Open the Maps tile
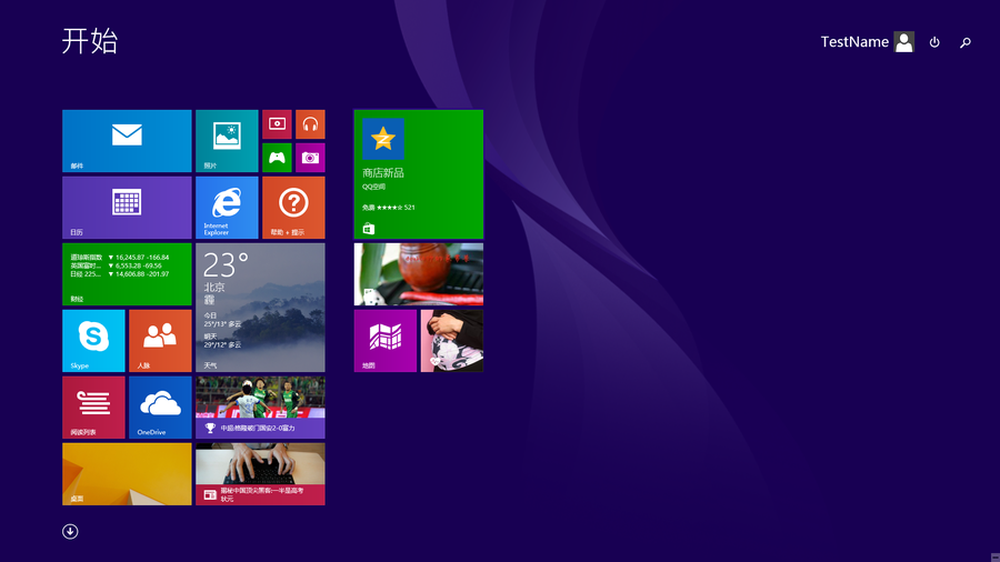This screenshot has width=1000, height=562. tap(385, 341)
